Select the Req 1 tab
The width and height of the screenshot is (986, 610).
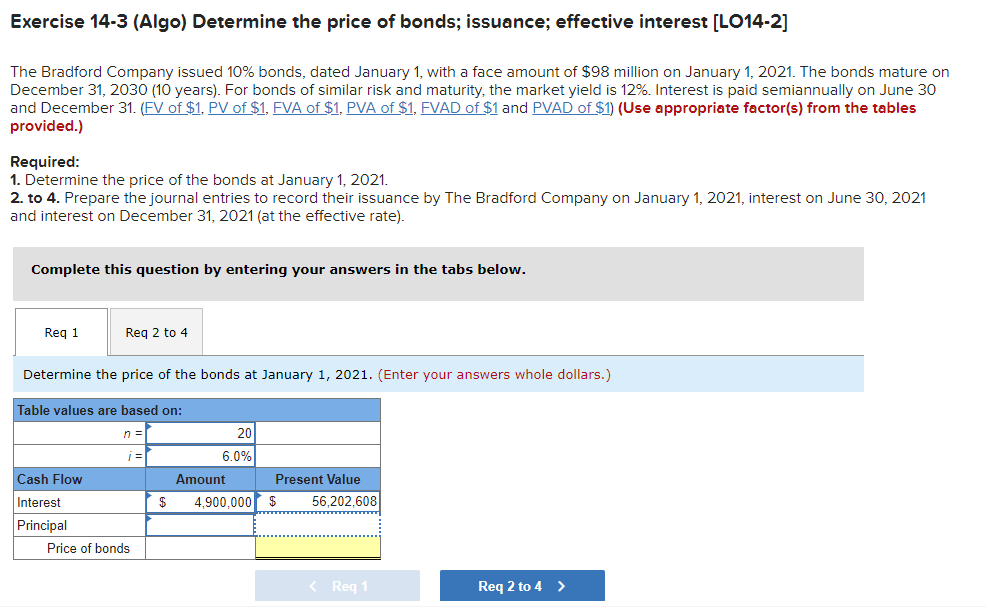61,332
